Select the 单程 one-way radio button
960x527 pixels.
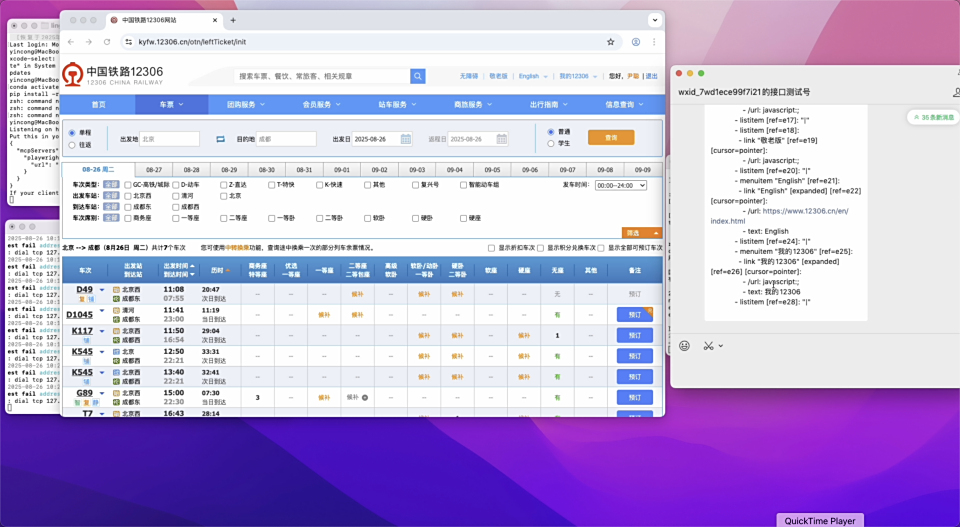pyautogui.click(x=72, y=133)
